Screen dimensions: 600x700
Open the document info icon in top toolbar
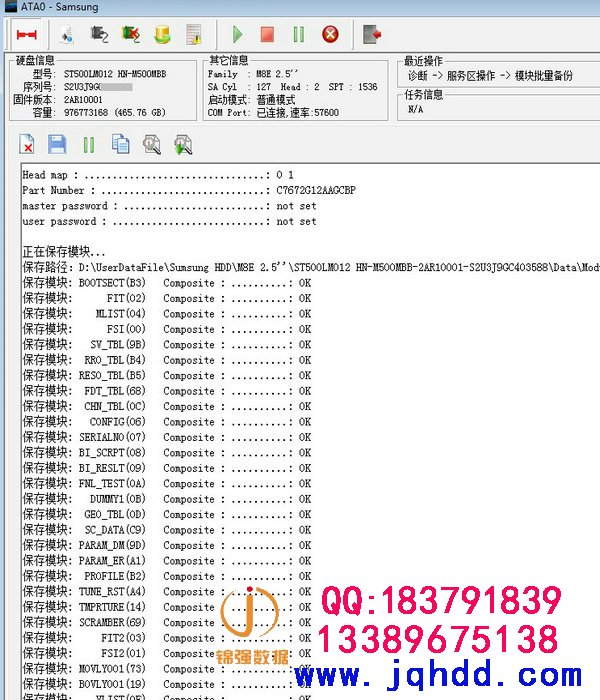(67, 34)
